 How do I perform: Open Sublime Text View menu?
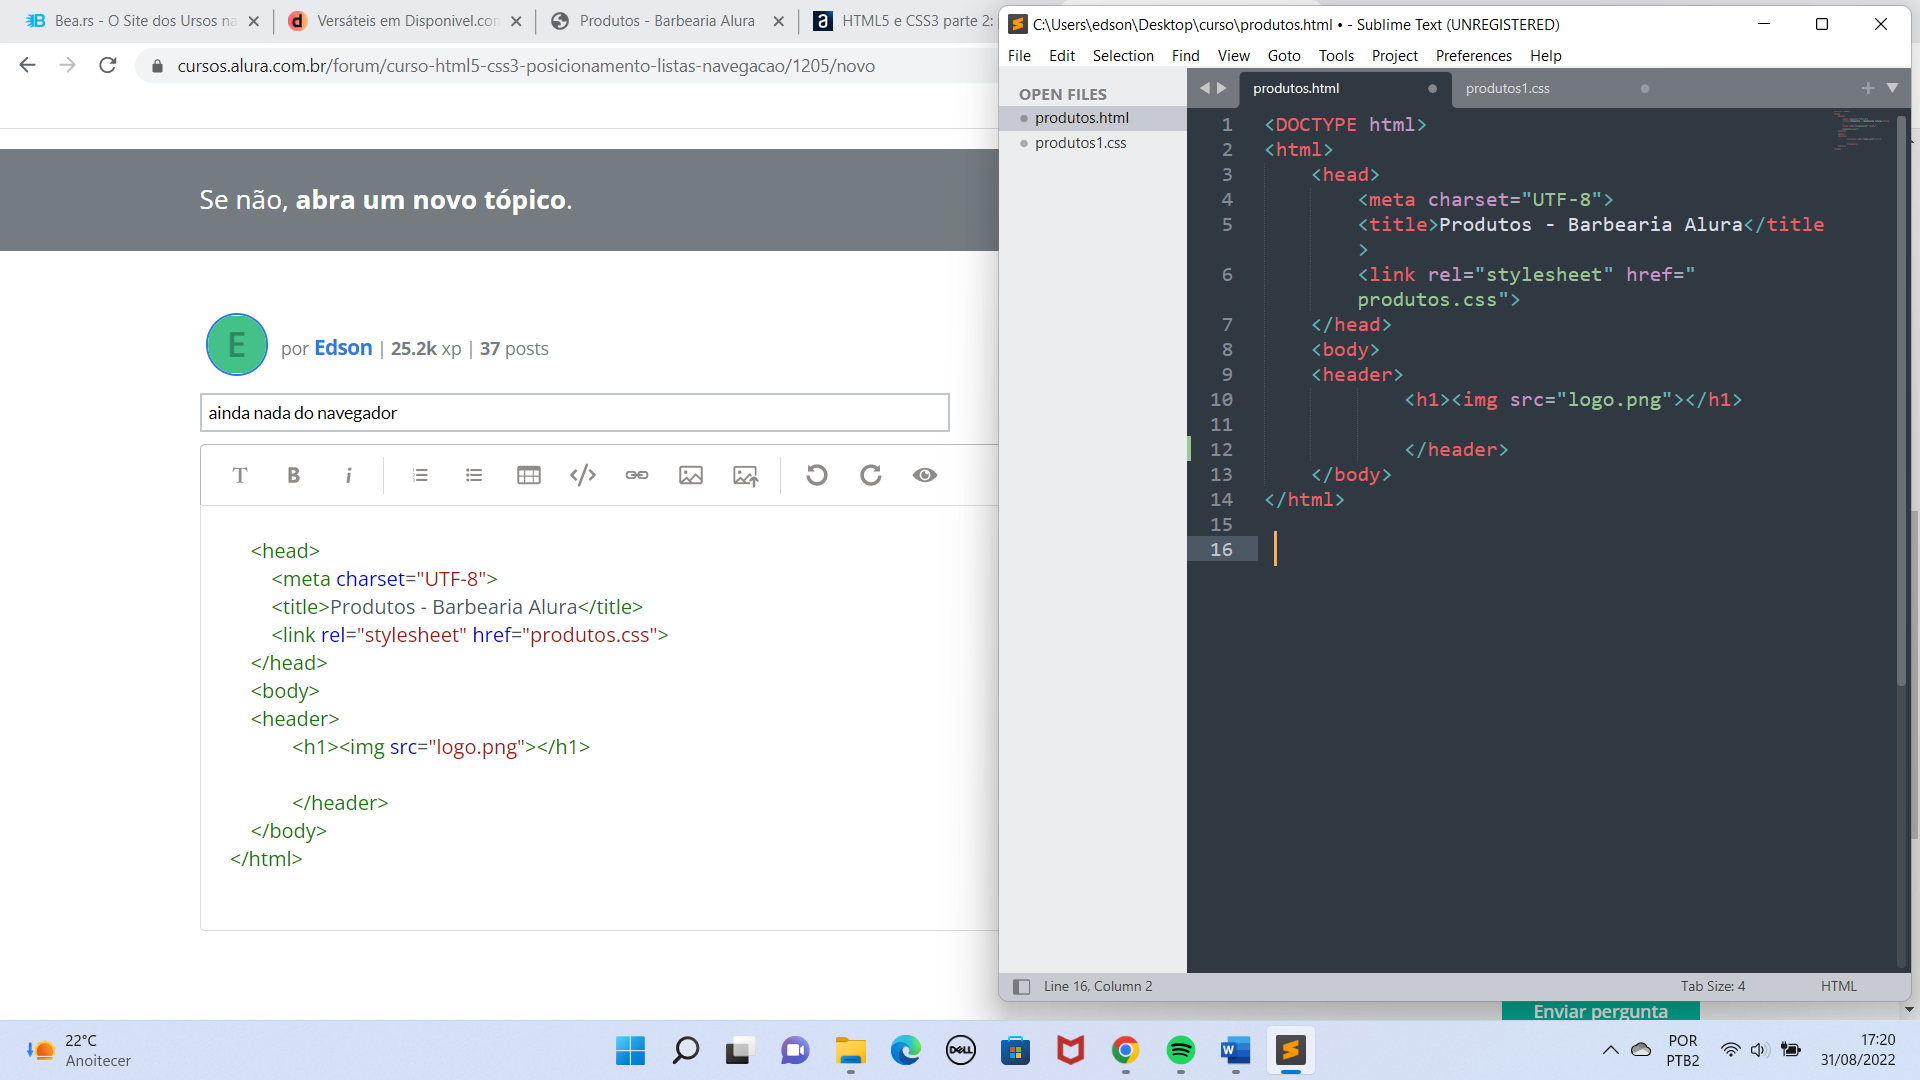click(x=1233, y=56)
